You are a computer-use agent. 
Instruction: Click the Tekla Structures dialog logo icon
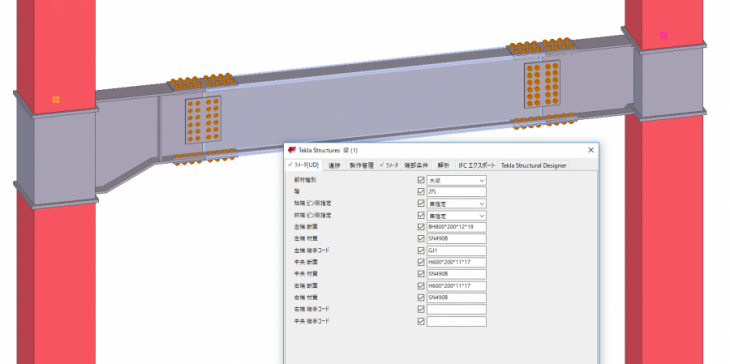coord(292,150)
